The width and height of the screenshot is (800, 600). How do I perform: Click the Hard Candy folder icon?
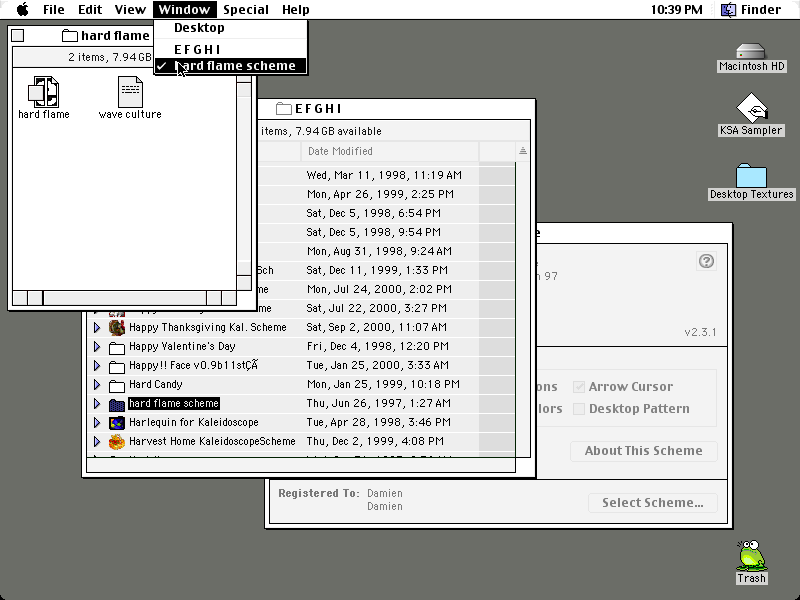click(x=117, y=385)
